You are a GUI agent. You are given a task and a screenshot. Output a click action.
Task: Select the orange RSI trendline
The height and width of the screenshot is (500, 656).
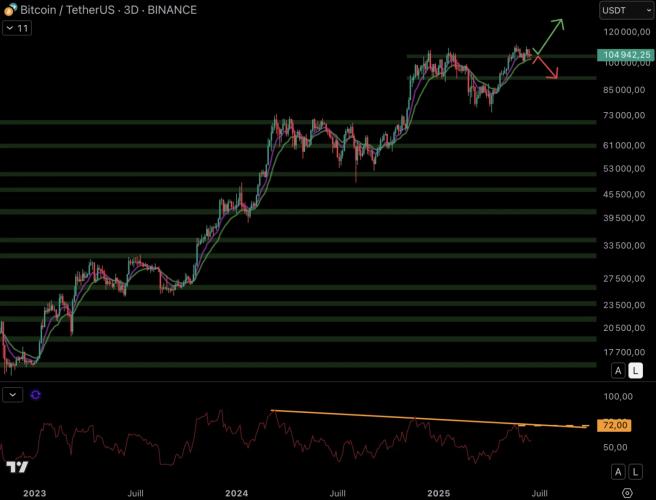(x=430, y=419)
